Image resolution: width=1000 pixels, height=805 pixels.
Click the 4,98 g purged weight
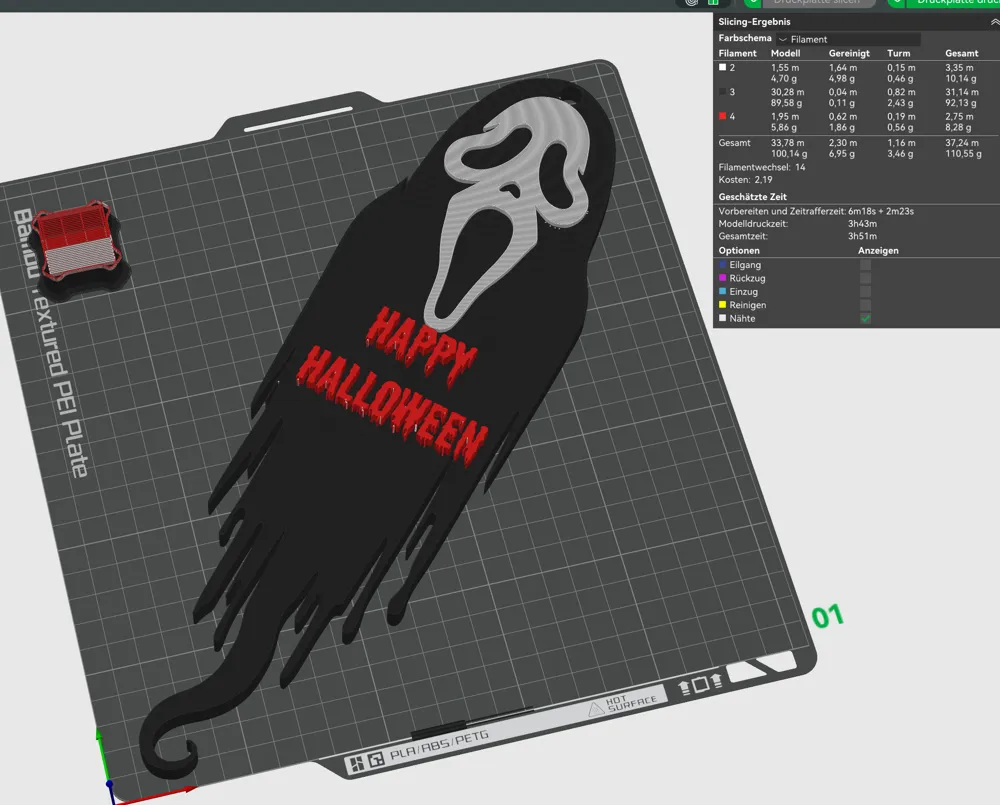click(842, 79)
